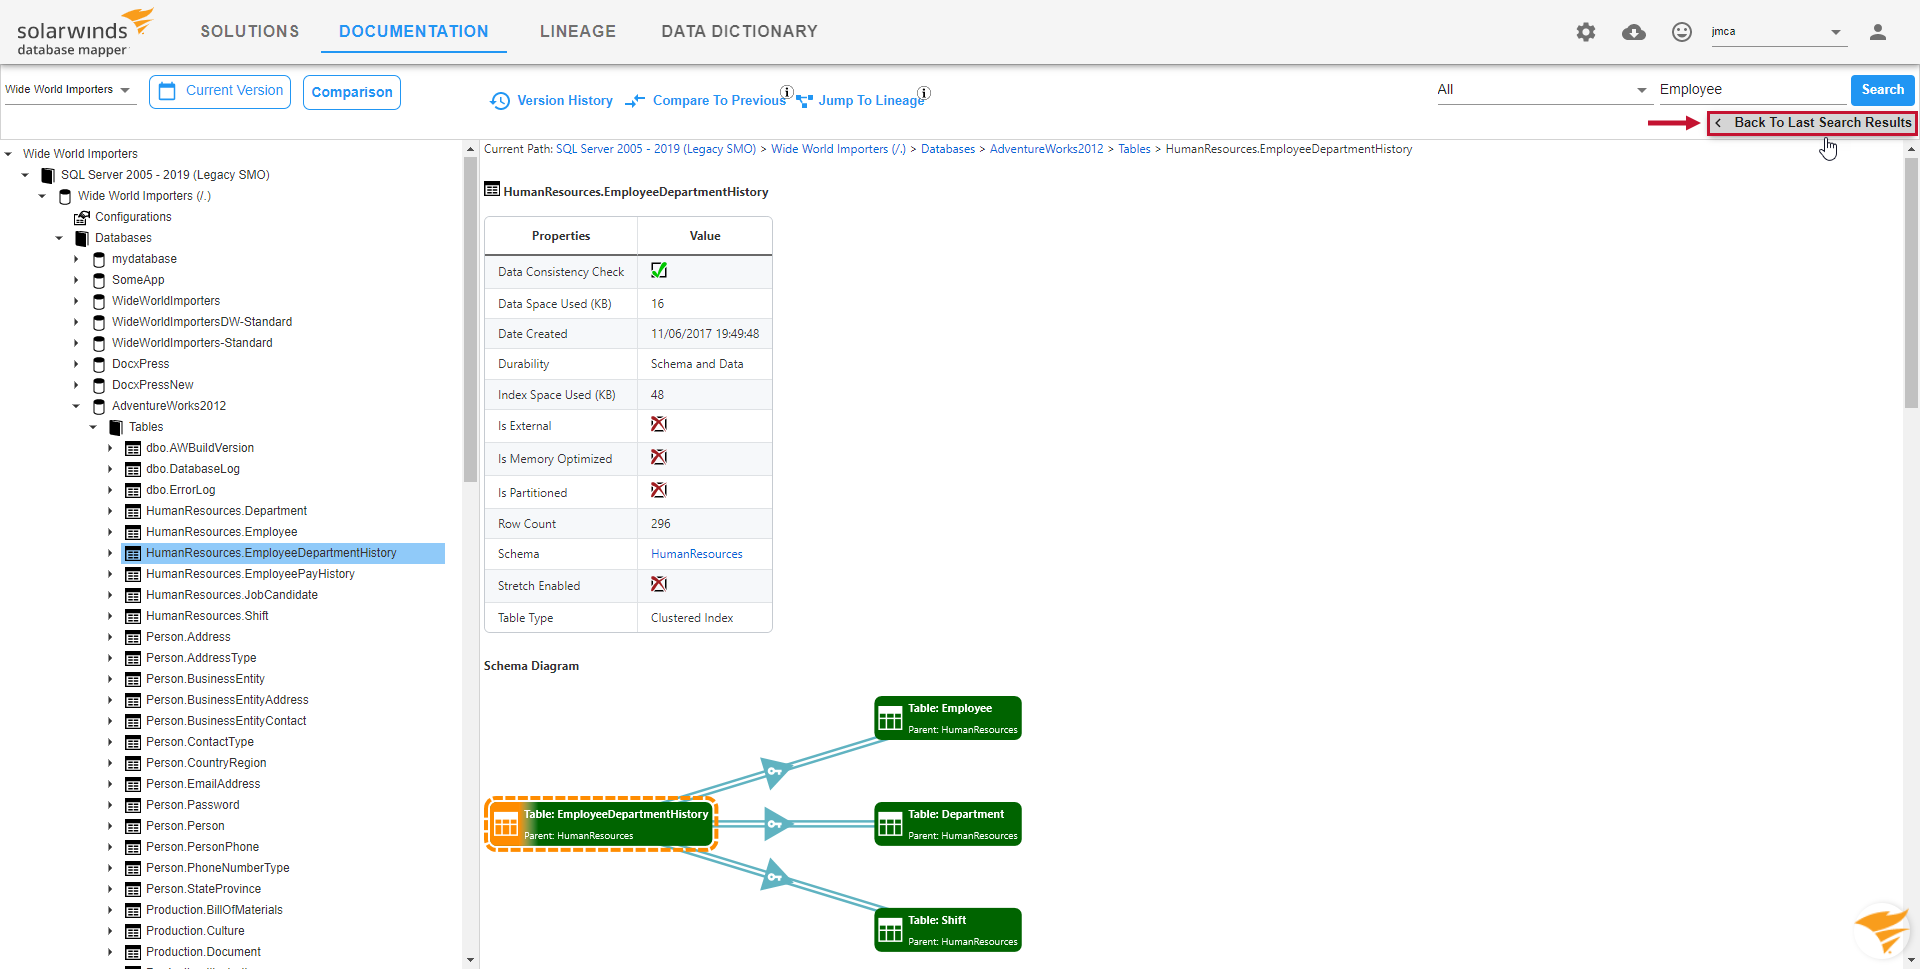
Task: Click the Current Version button
Action: tap(220, 91)
